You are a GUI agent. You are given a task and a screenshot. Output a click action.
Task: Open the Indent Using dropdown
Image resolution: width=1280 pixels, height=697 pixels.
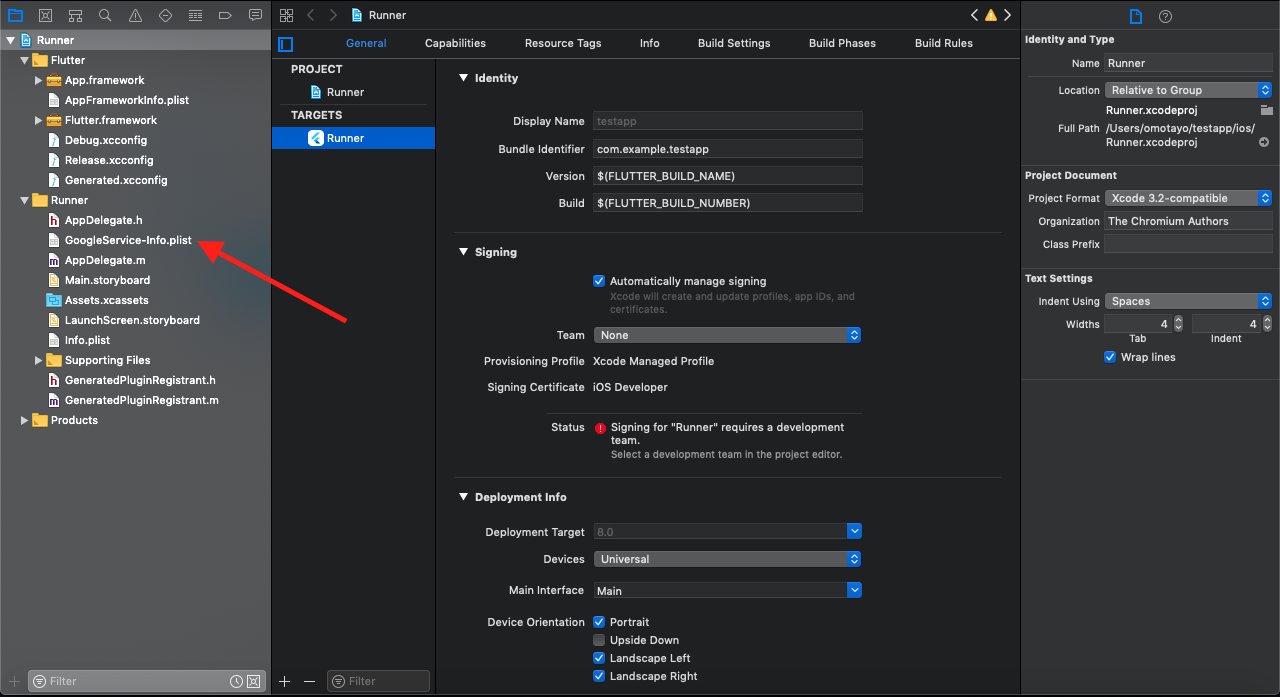tap(1189, 301)
